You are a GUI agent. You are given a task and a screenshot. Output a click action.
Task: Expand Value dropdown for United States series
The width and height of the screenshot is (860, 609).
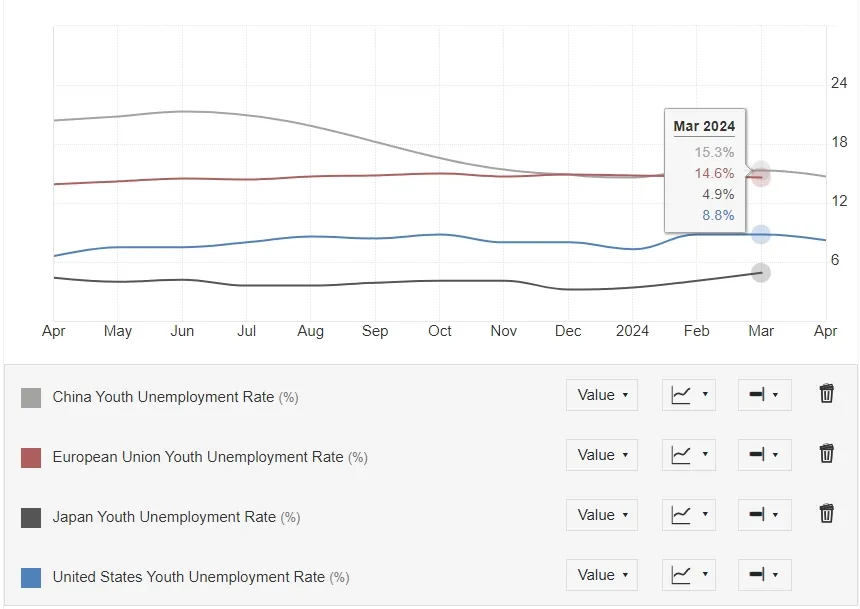coord(602,574)
